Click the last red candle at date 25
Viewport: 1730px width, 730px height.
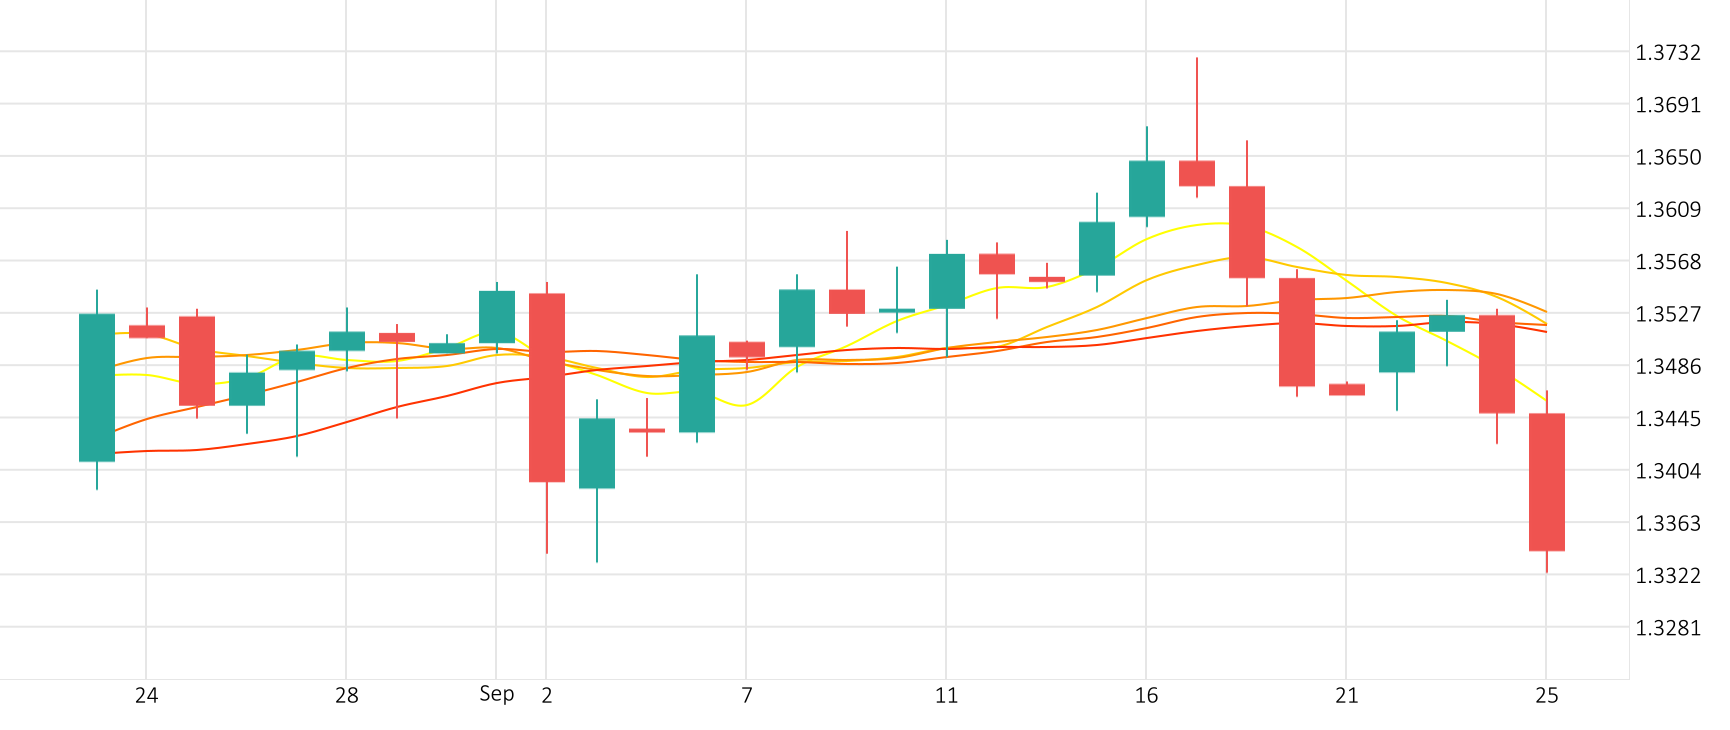(1547, 482)
